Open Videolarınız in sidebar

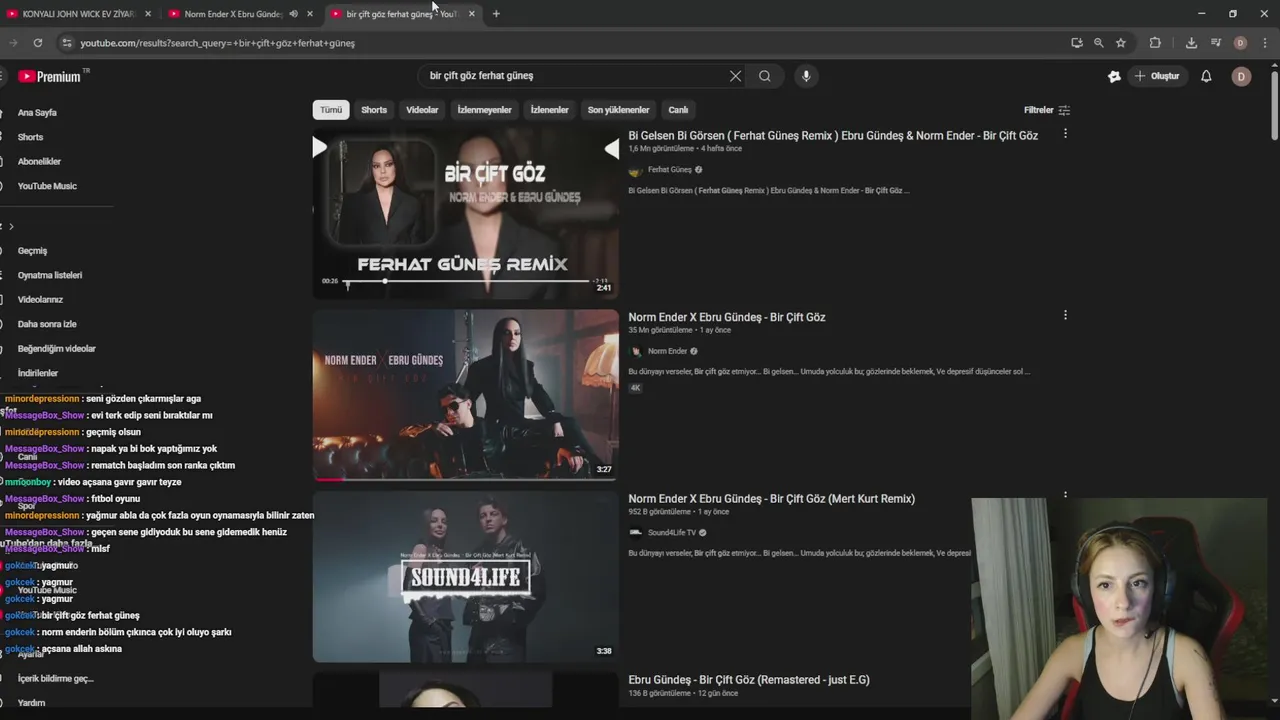pos(40,300)
